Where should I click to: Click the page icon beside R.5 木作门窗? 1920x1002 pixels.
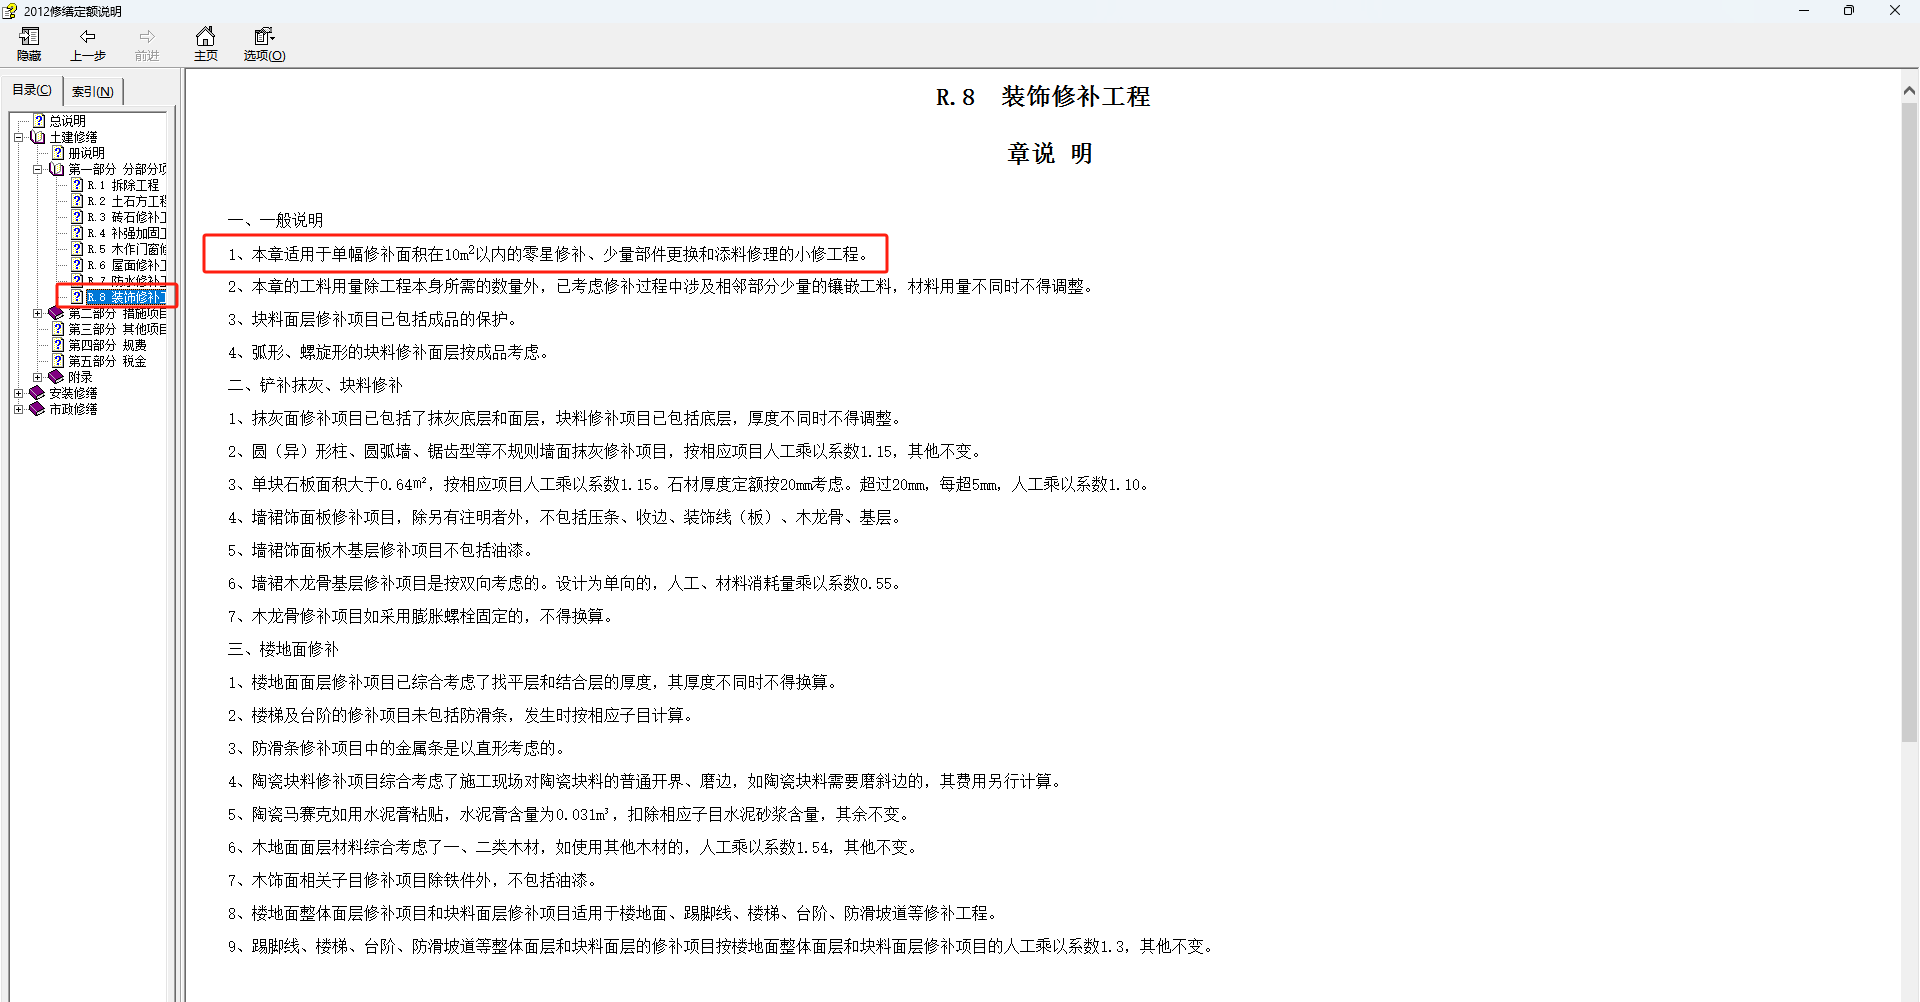(x=77, y=249)
